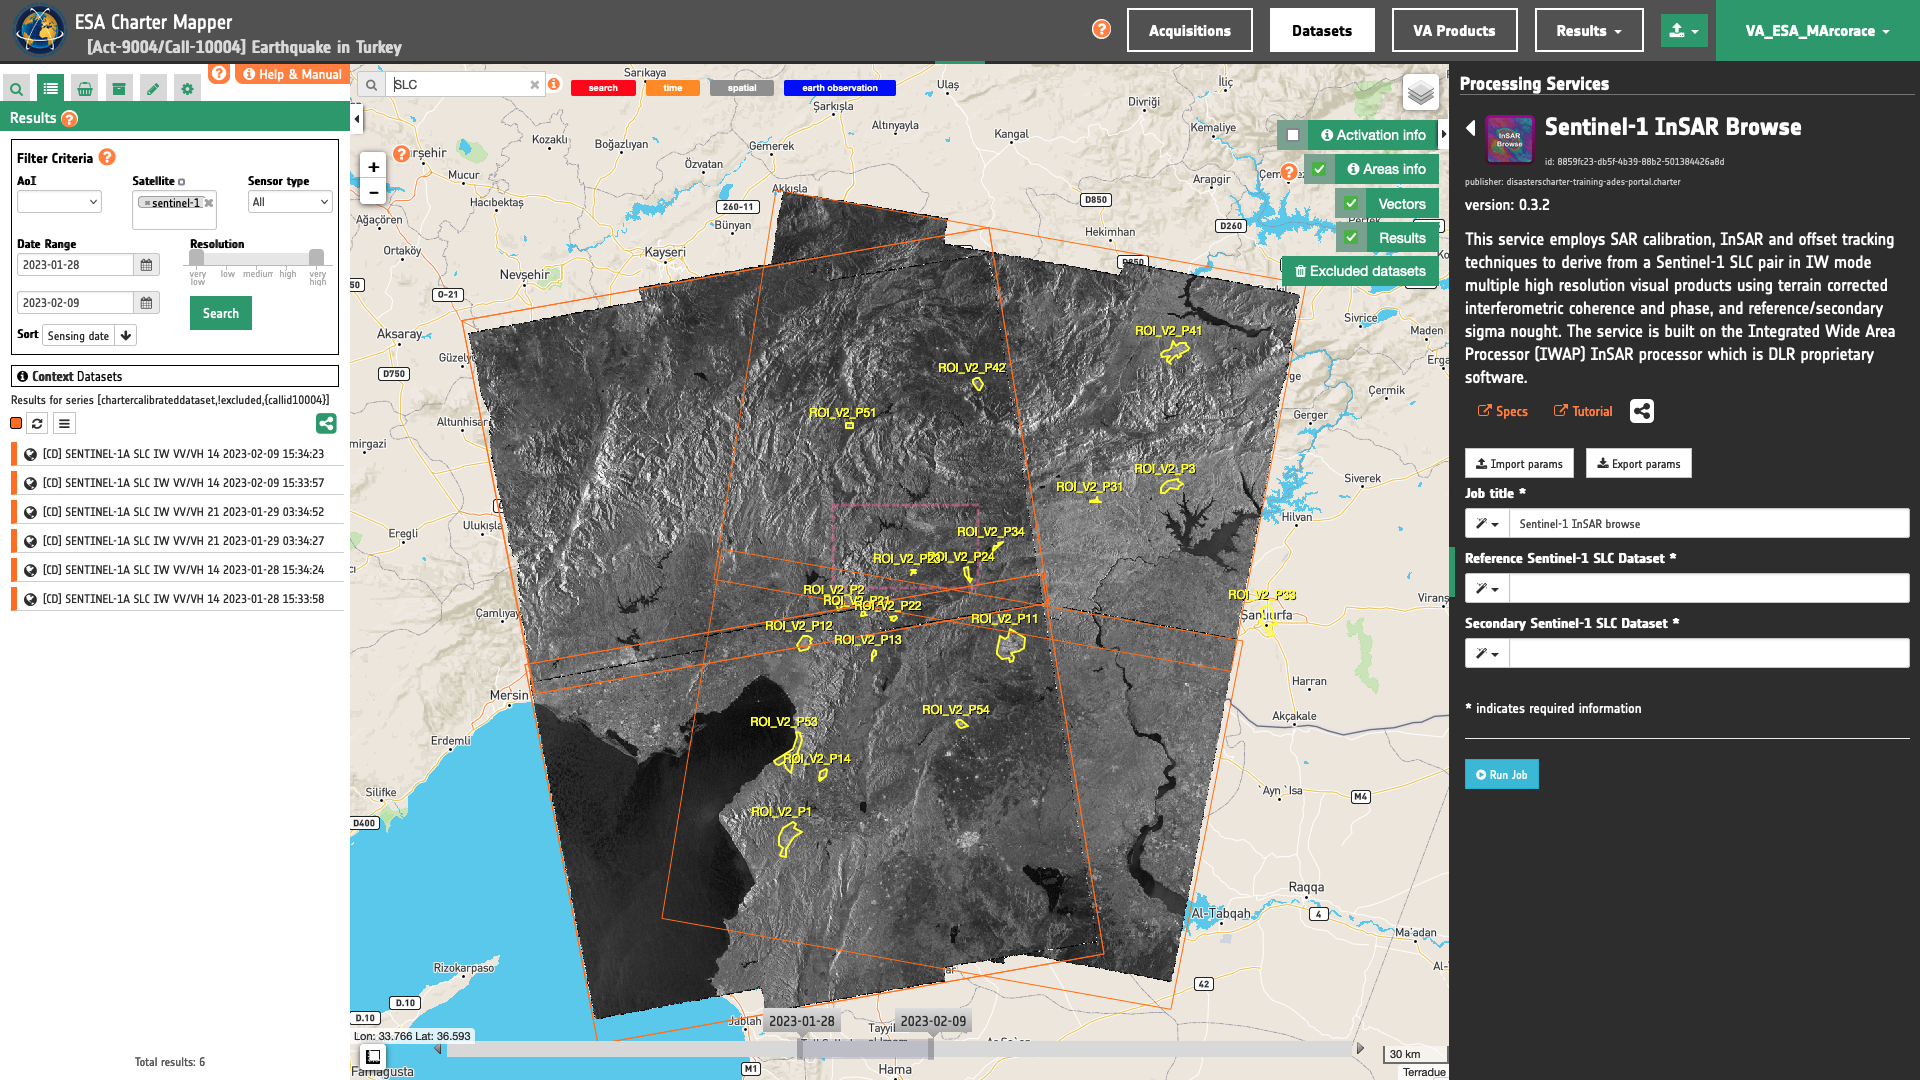Expand the Activation info side arrow
This screenshot has width=1920, height=1080.
1443,134
